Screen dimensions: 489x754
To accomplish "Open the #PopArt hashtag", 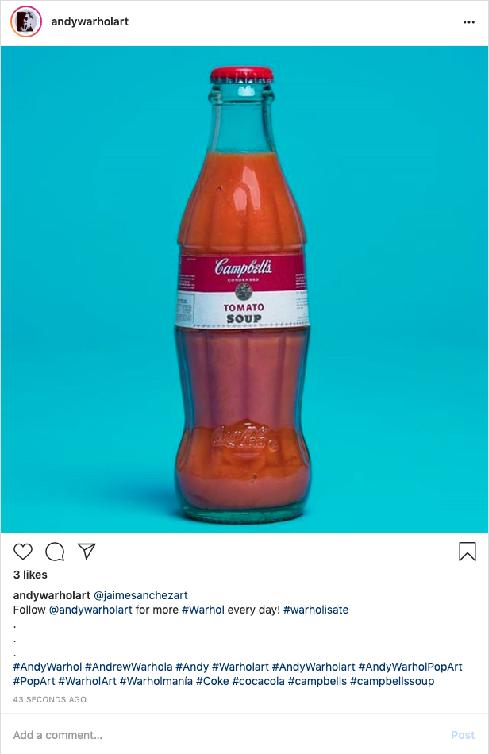I will (x=34, y=681).
